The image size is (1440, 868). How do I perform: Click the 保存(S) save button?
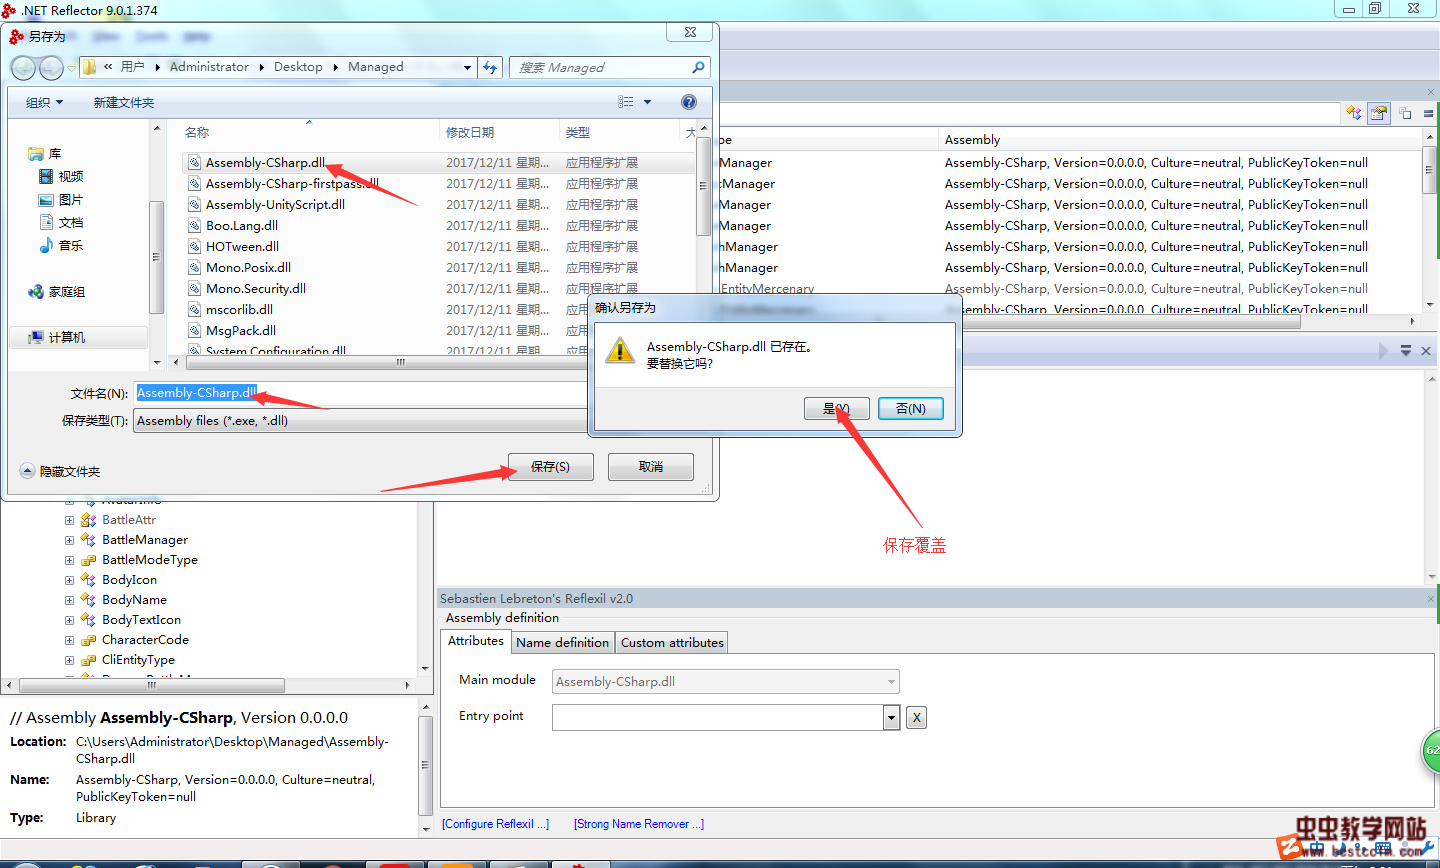click(x=550, y=467)
